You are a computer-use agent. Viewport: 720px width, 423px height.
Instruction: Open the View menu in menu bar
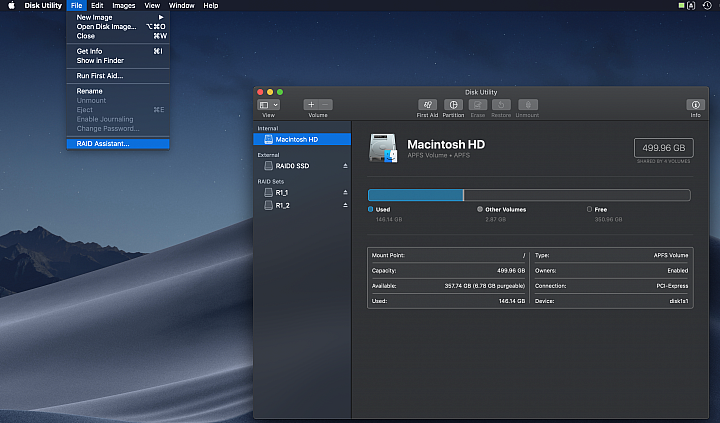tap(152, 6)
